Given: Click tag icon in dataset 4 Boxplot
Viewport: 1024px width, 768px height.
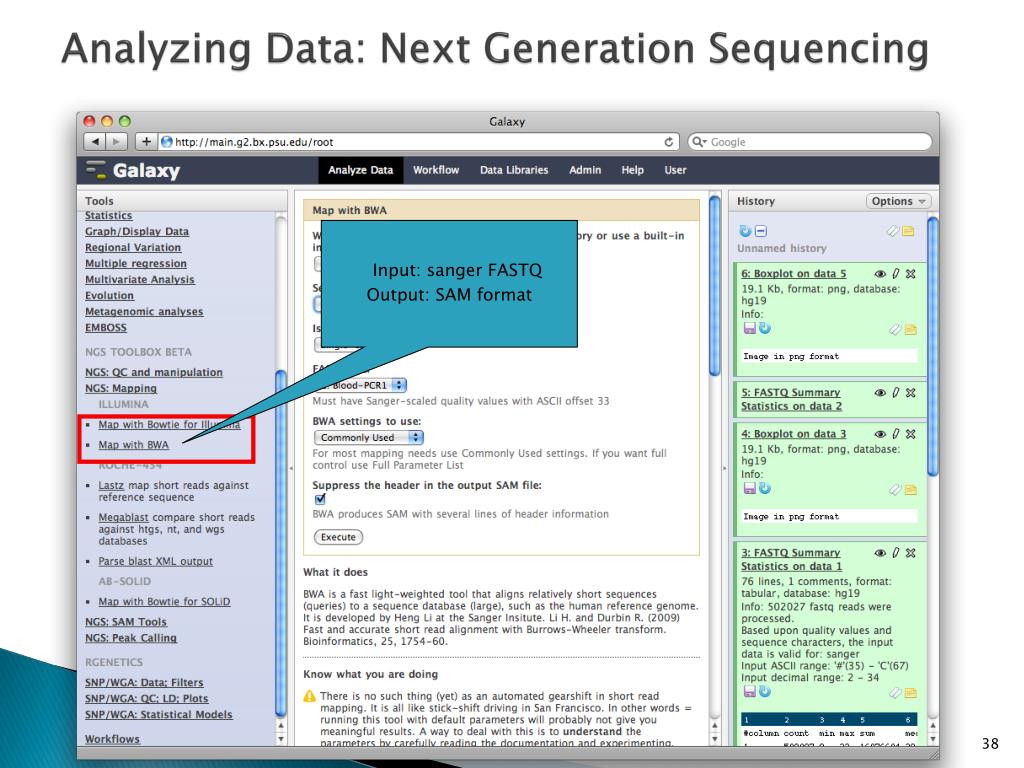Looking at the screenshot, I should pyautogui.click(x=895, y=490).
